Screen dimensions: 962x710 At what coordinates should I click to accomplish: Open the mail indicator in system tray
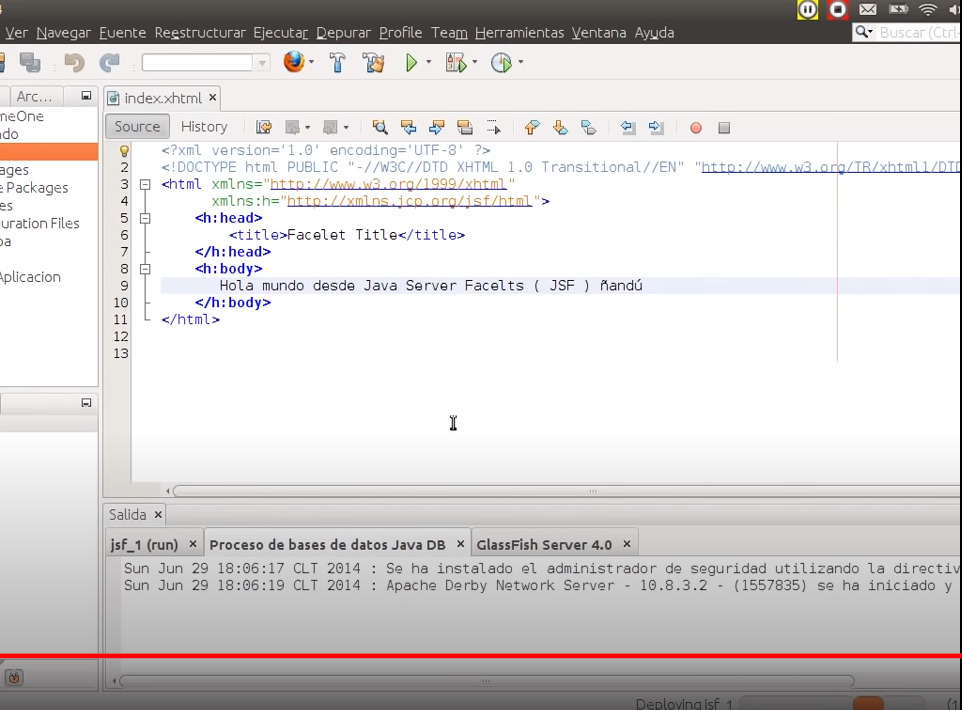[x=868, y=9]
